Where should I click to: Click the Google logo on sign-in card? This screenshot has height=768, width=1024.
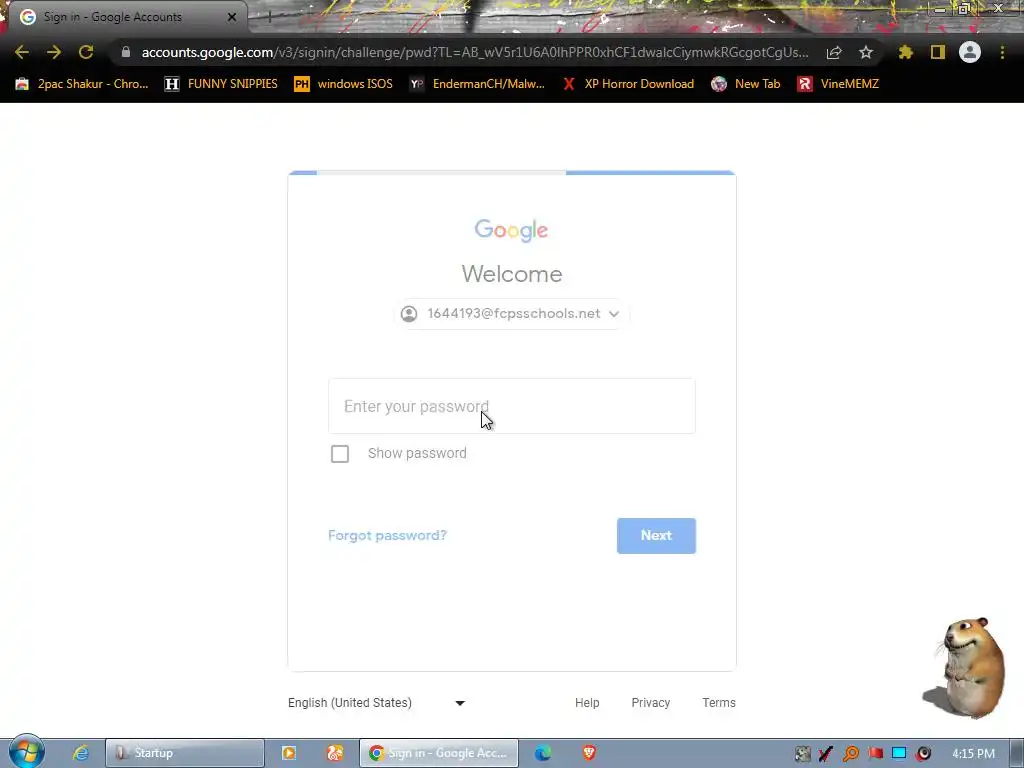(x=511, y=230)
